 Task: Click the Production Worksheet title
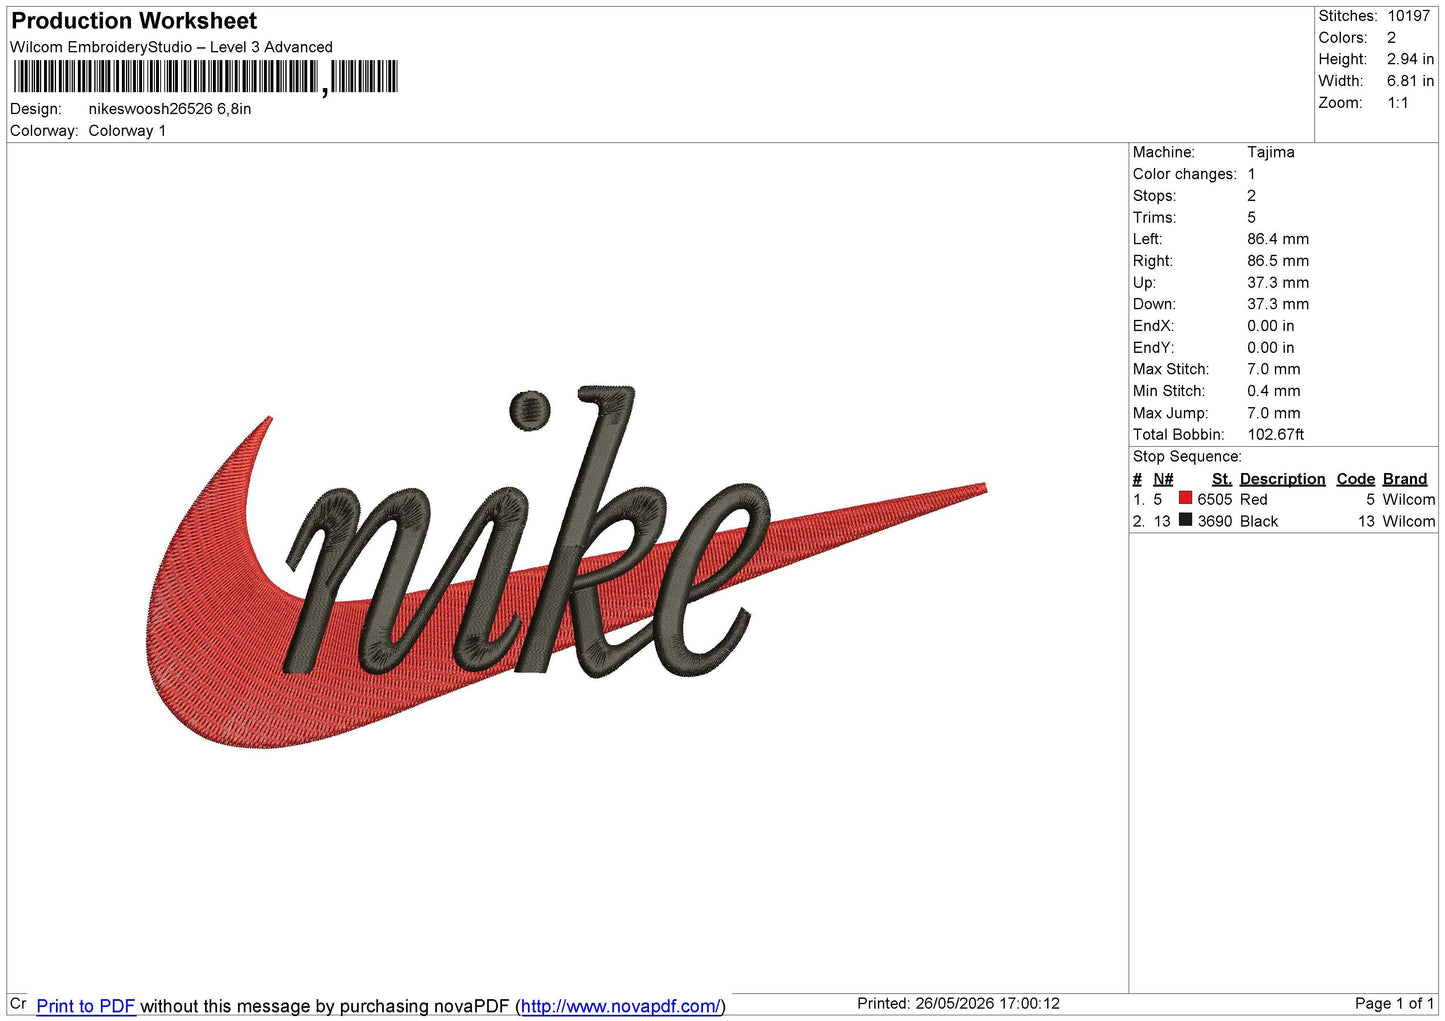tap(134, 21)
